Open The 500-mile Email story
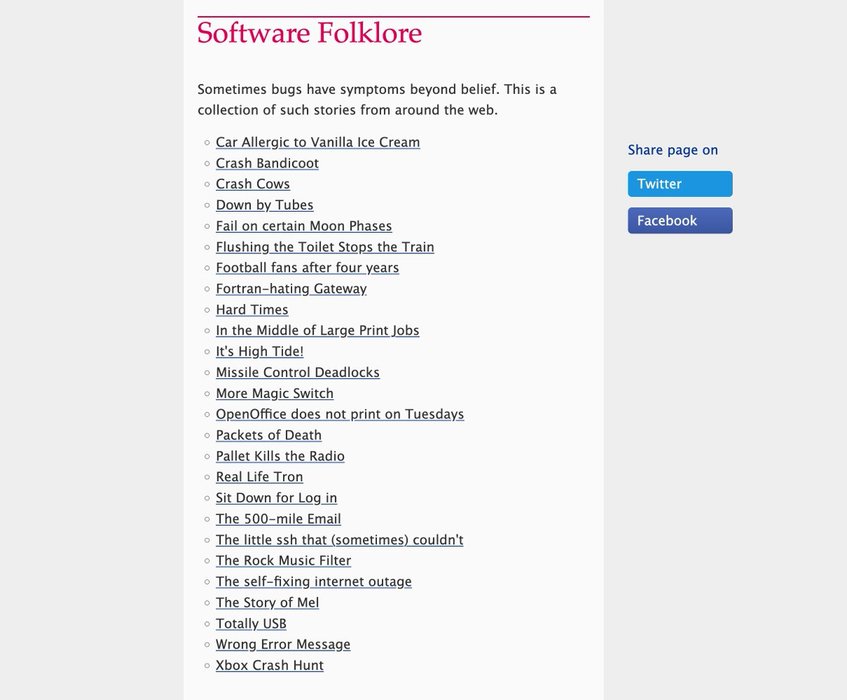 pos(278,519)
